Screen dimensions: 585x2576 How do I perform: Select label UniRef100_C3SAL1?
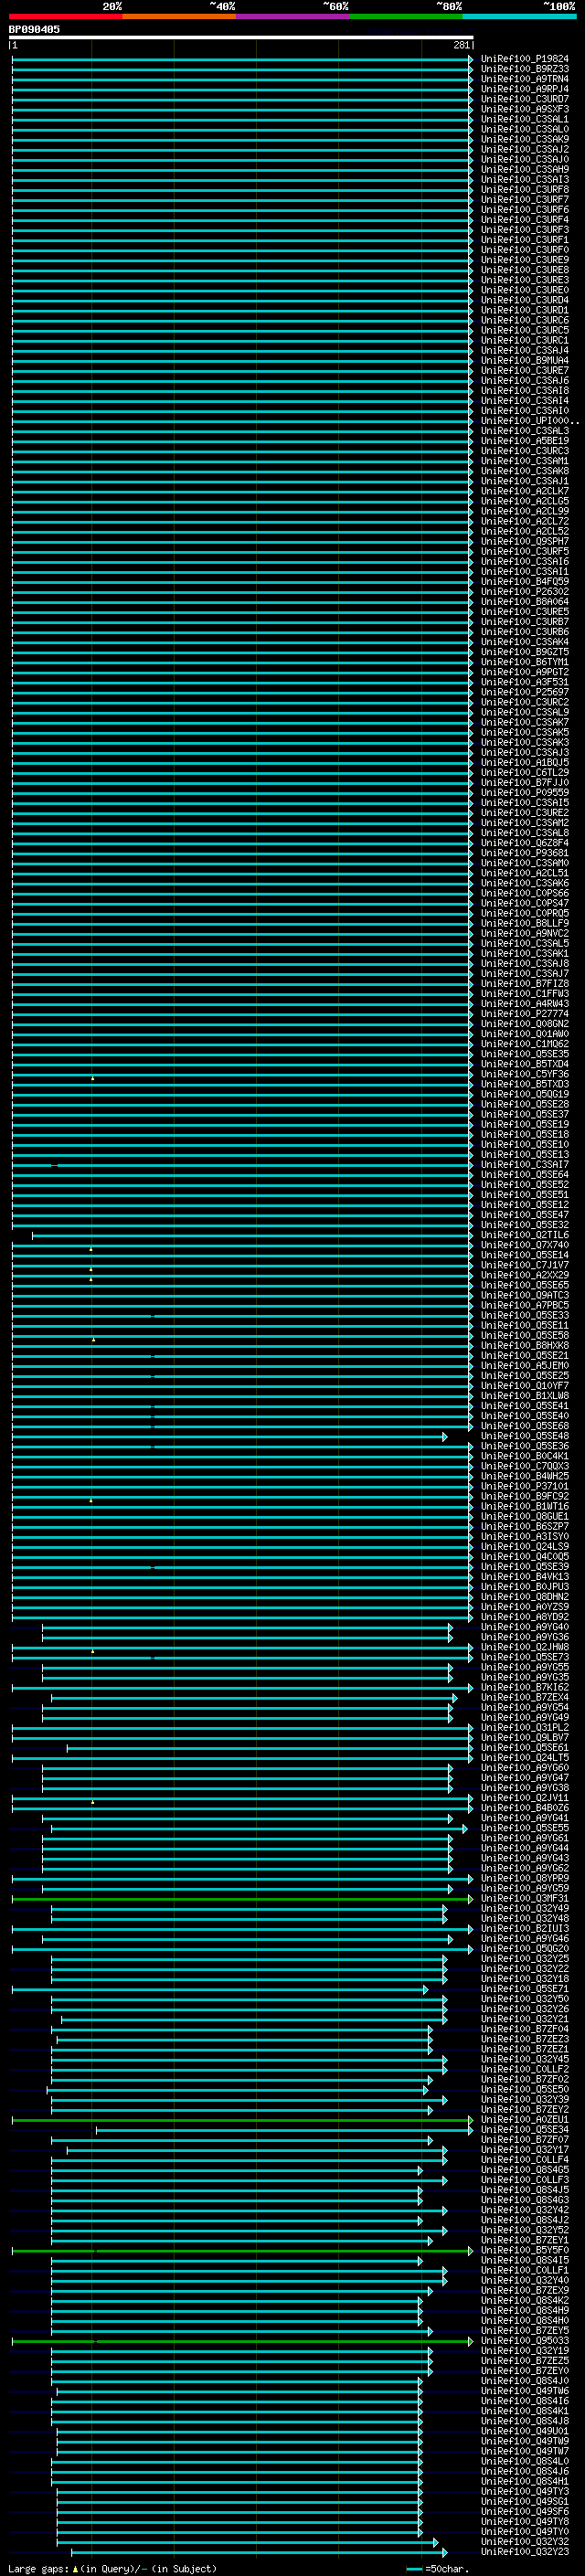coord(525,119)
